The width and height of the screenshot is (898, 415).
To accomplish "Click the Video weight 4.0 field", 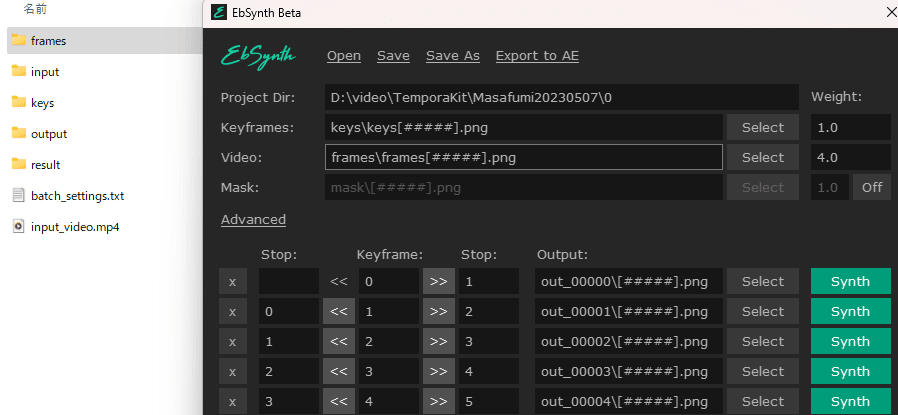I will pos(850,157).
